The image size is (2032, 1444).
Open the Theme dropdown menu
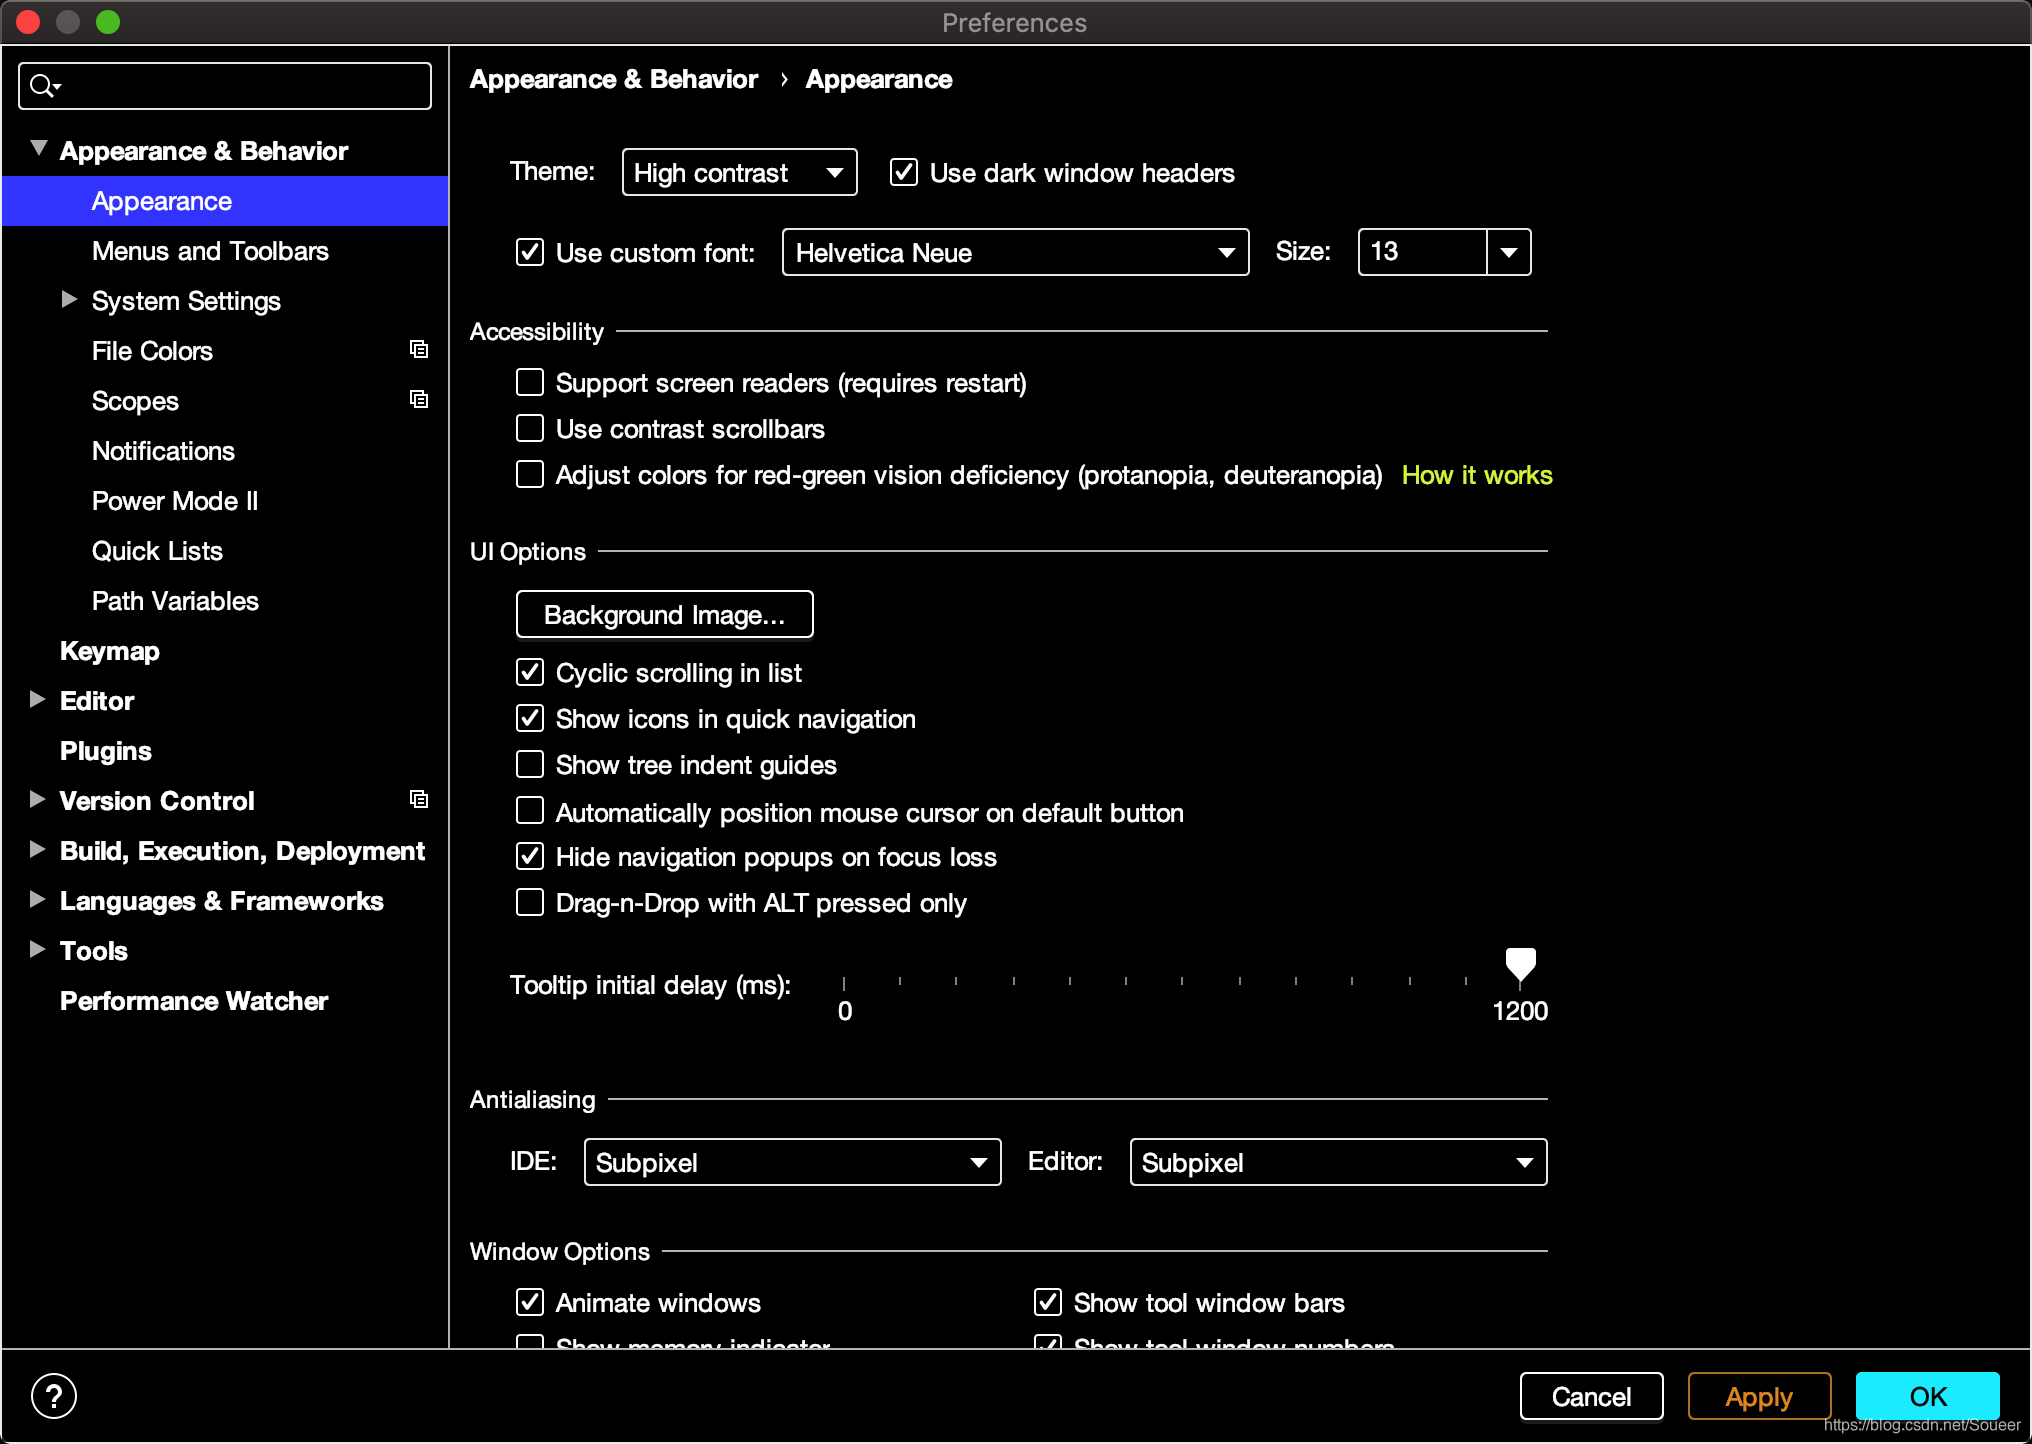pos(739,173)
